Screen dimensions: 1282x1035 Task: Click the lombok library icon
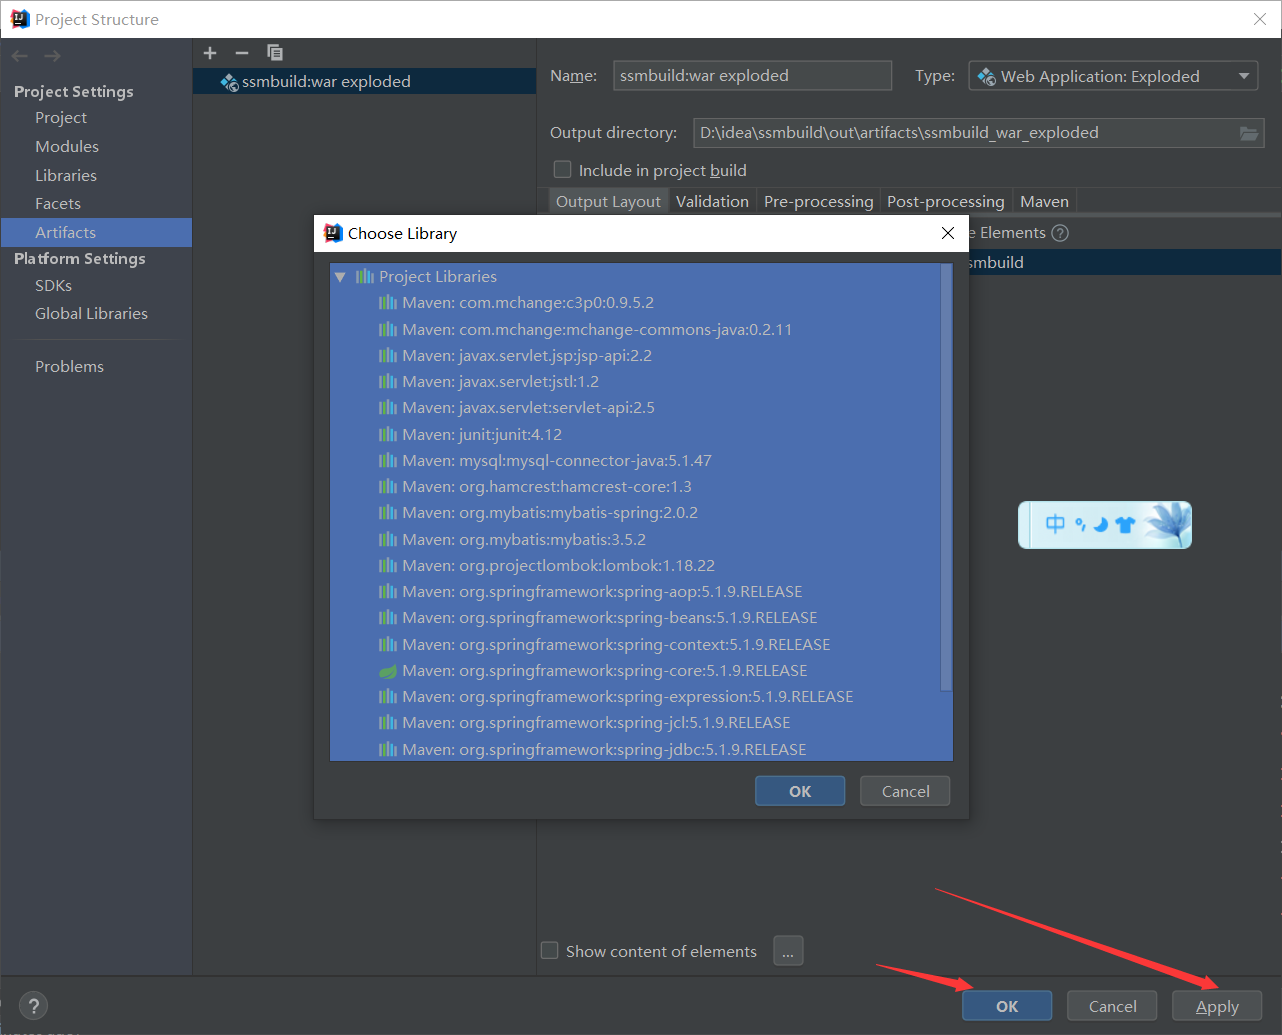388,565
